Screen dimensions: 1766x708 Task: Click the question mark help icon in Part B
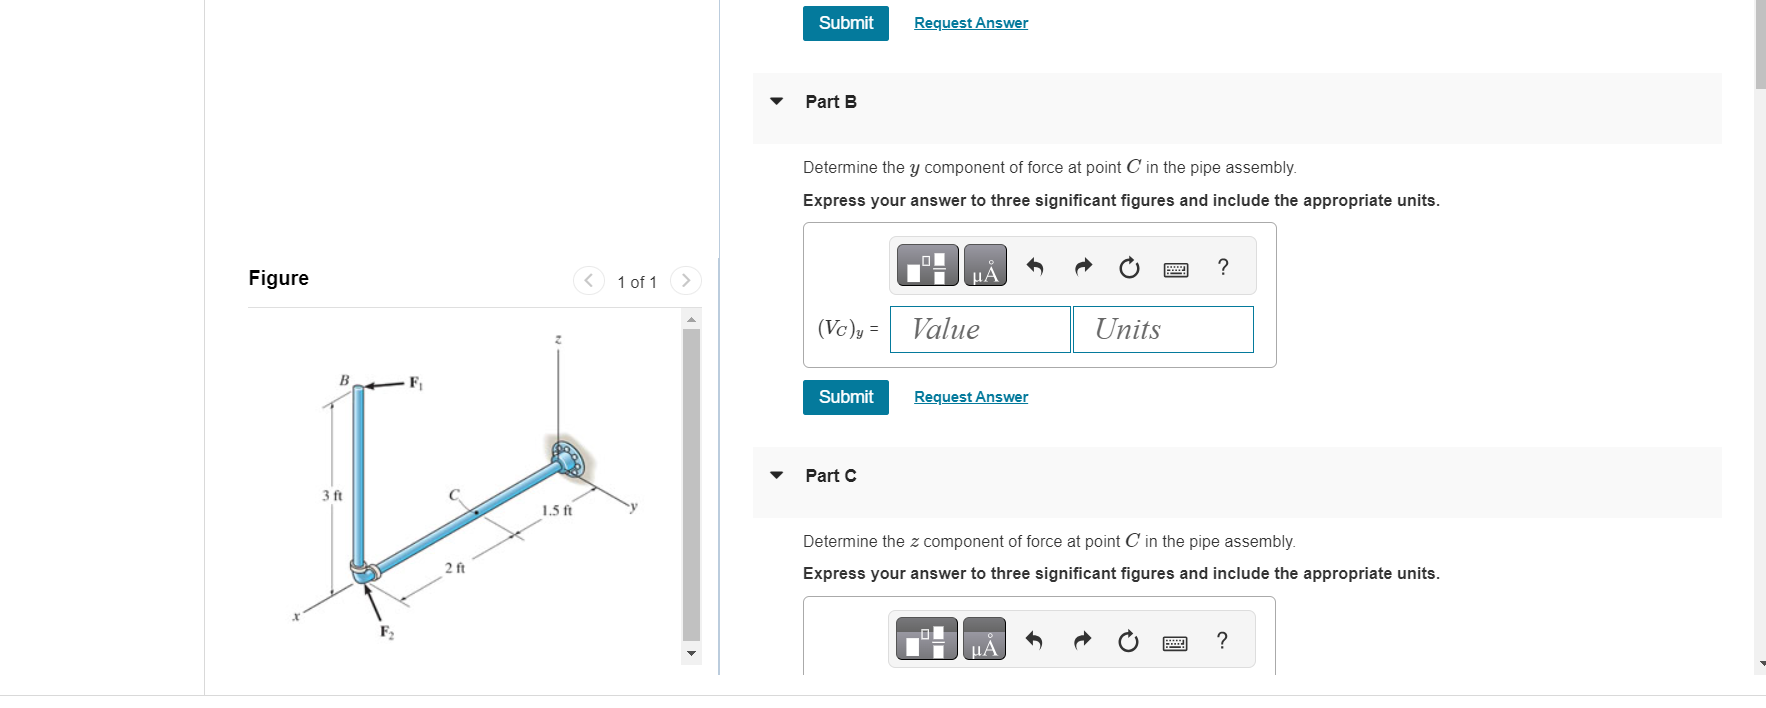pyautogui.click(x=1222, y=267)
